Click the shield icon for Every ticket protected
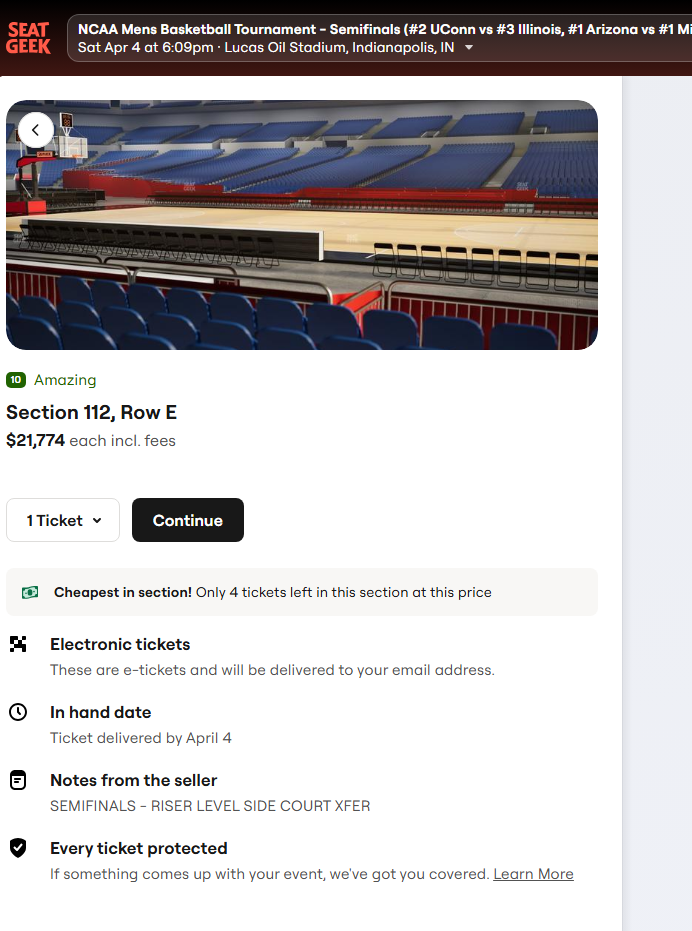 [x=18, y=848]
